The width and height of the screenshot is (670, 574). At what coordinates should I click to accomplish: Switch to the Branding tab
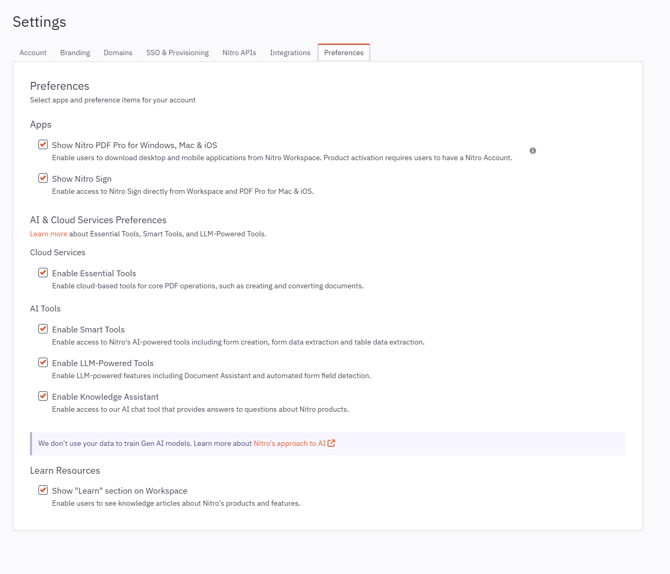75,53
